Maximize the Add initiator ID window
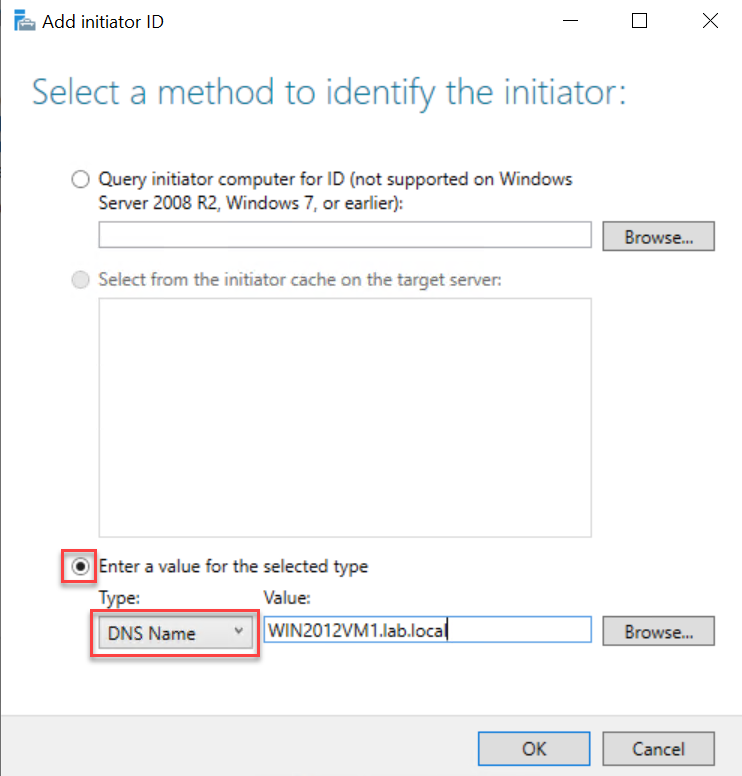The width and height of the screenshot is (742, 776). coord(639,21)
